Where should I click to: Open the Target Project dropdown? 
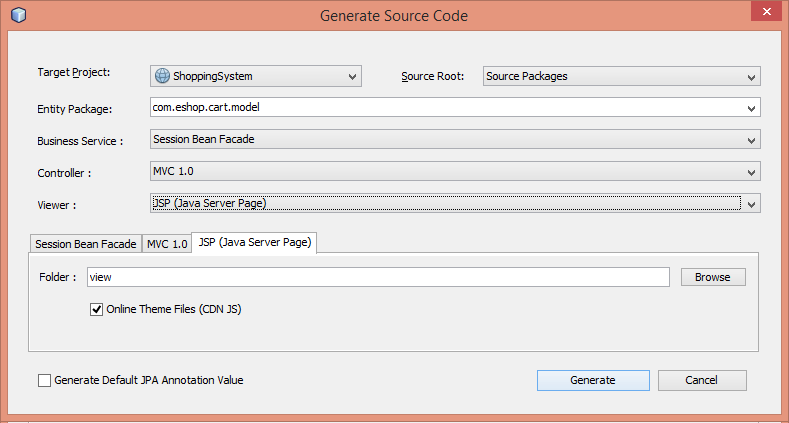(352, 76)
